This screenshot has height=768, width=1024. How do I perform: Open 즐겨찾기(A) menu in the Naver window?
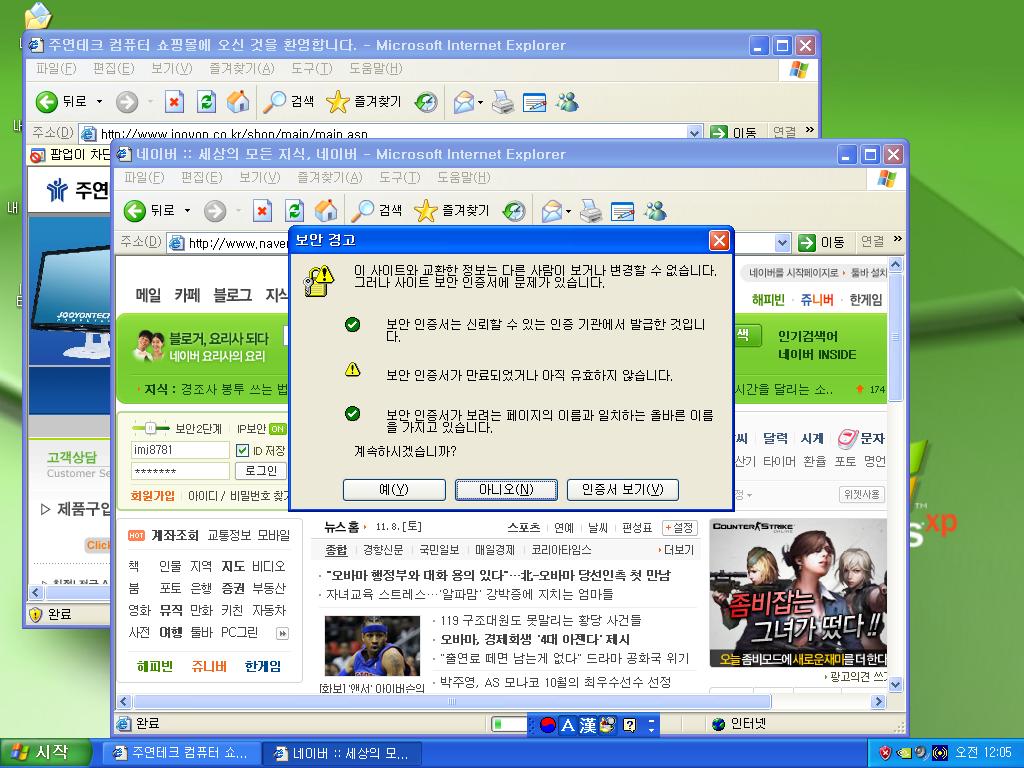[329, 178]
